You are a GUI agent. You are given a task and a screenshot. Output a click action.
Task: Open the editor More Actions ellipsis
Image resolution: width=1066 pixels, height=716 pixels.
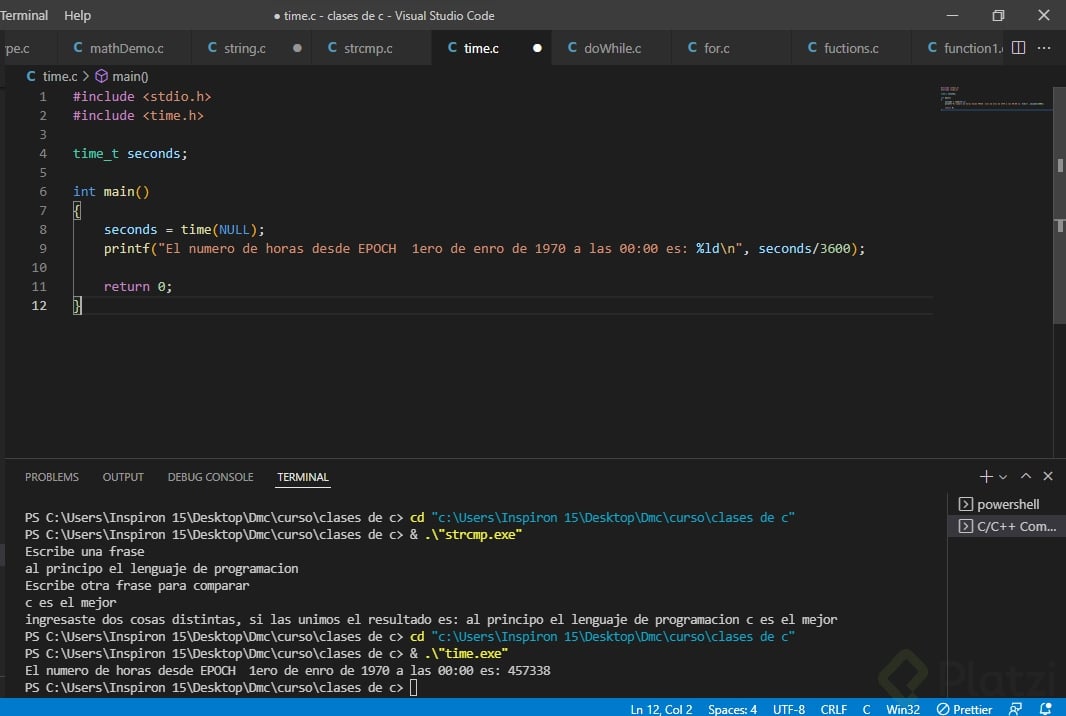(x=1046, y=47)
